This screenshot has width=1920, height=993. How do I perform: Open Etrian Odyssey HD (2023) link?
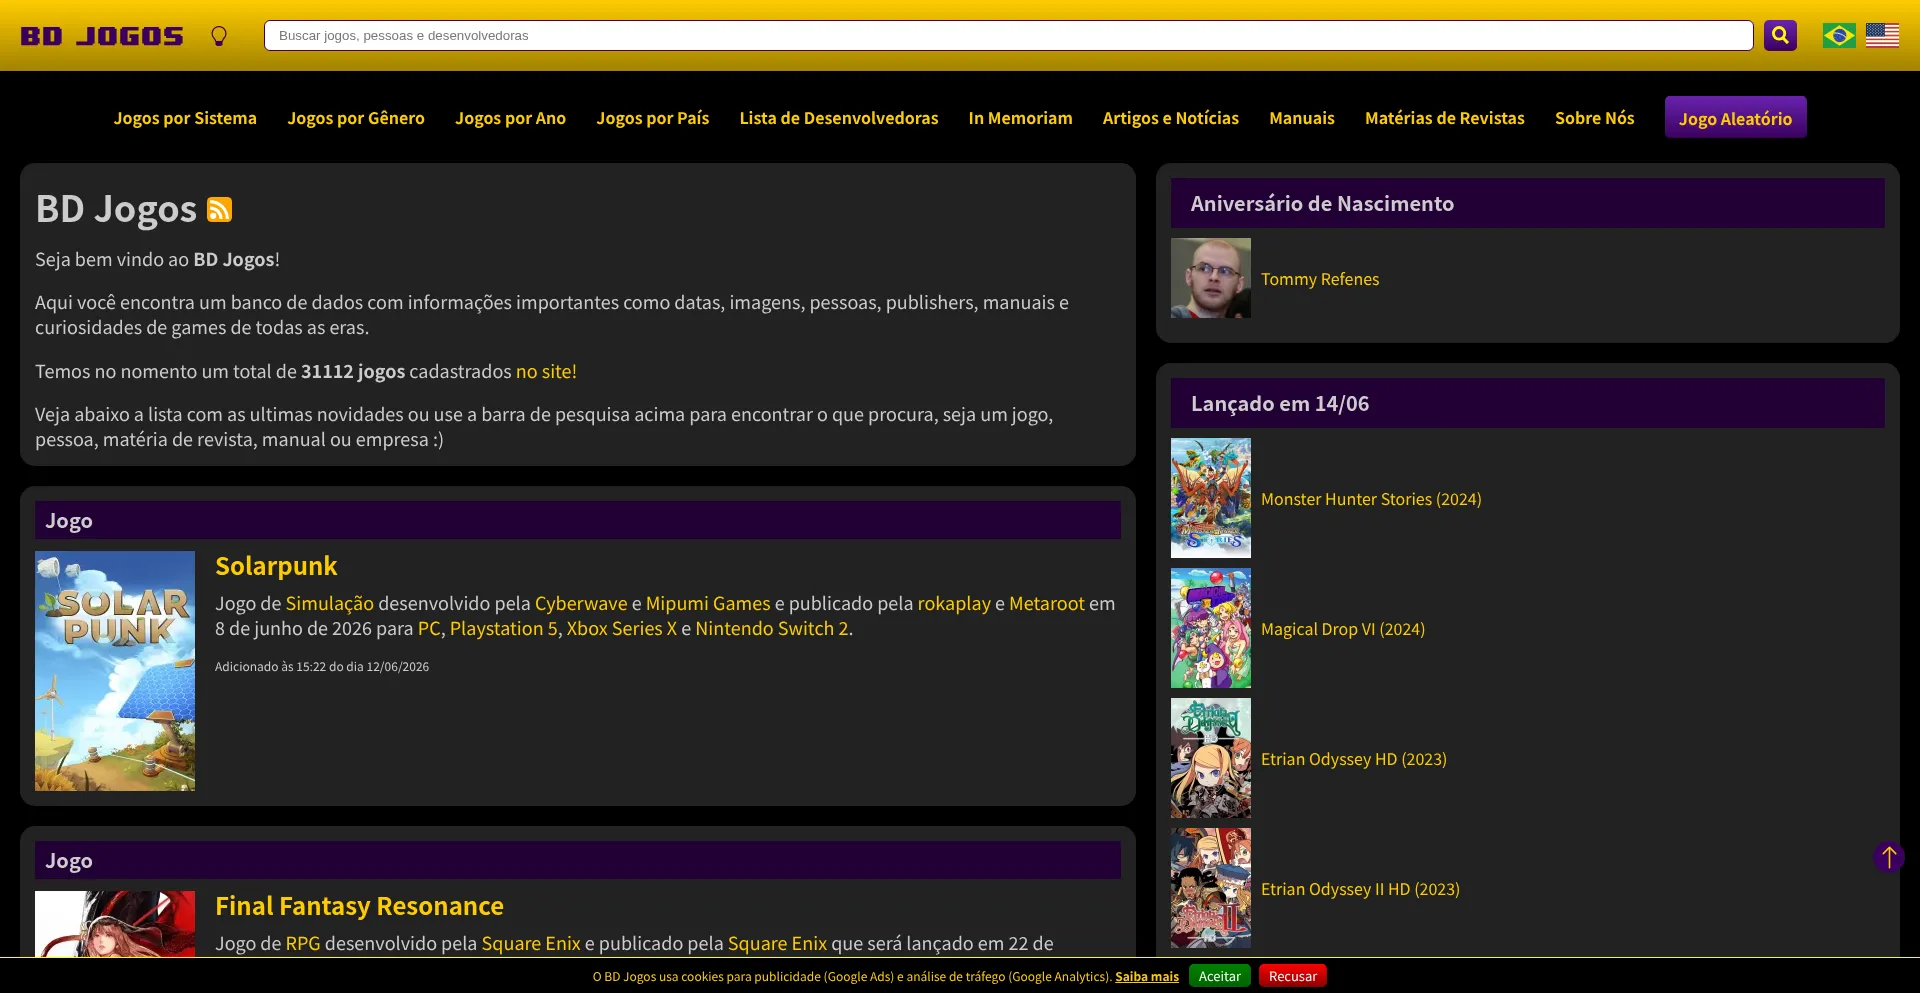click(x=1354, y=759)
